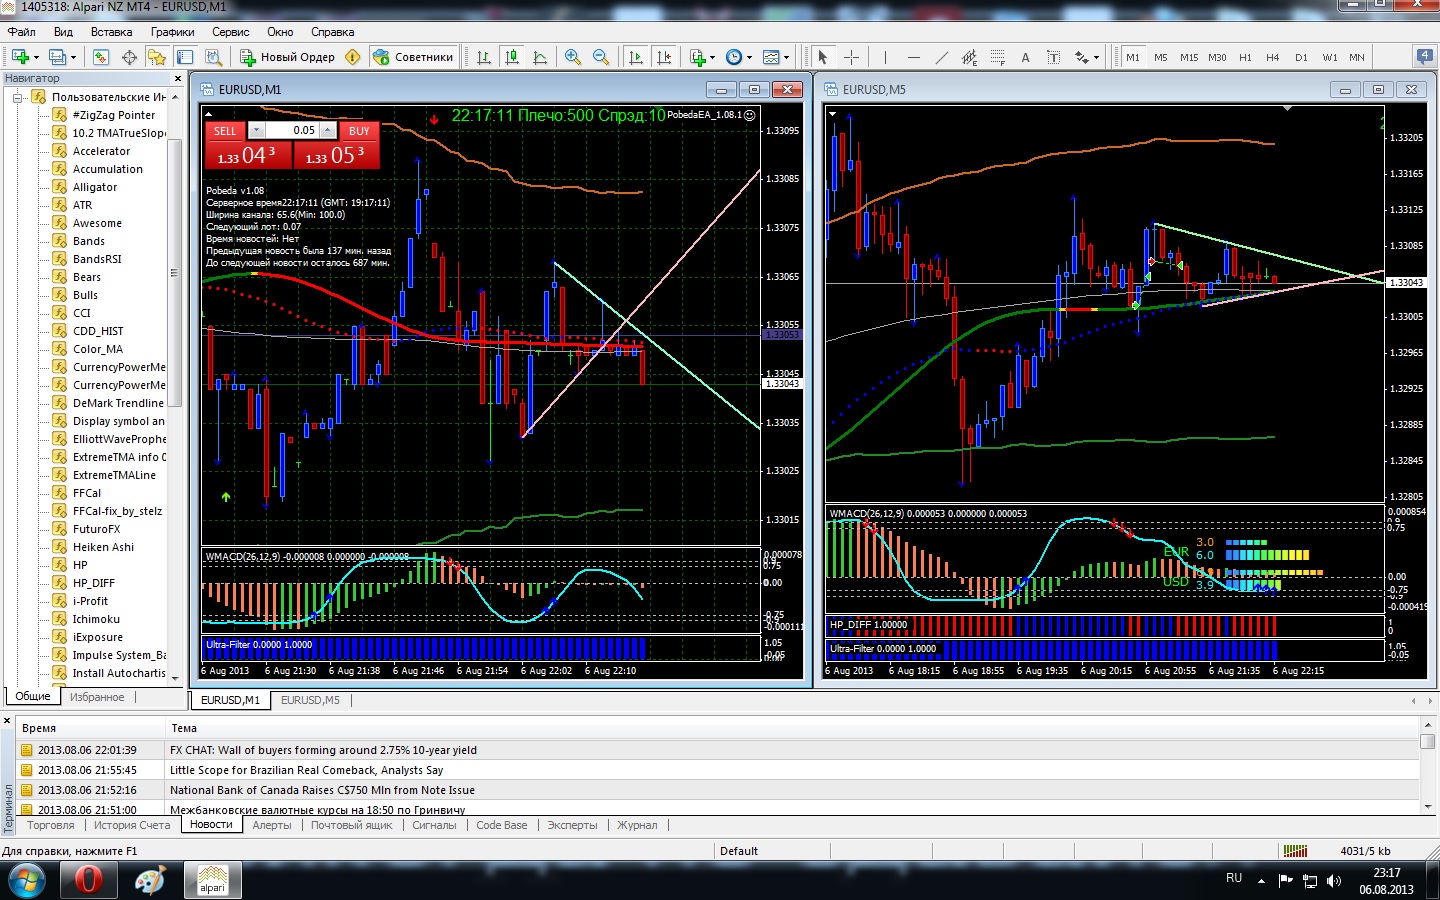
Task: Switch chart to candlesticks mode
Action: click(512, 57)
